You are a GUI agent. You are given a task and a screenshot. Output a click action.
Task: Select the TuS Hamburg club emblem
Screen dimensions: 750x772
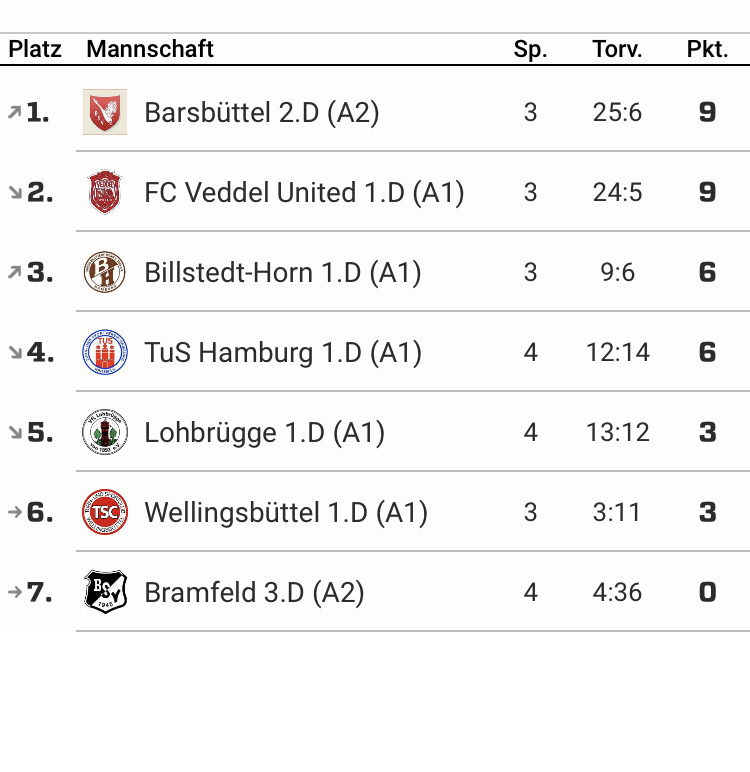pyautogui.click(x=105, y=352)
